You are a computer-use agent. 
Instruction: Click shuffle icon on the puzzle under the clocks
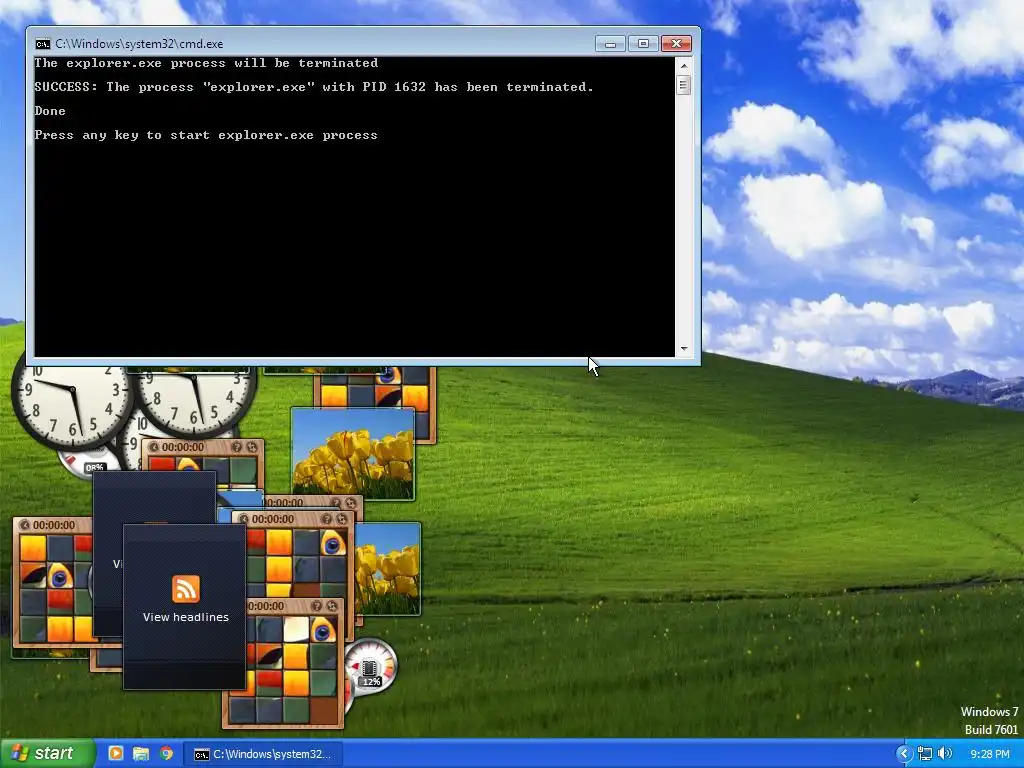click(251, 447)
